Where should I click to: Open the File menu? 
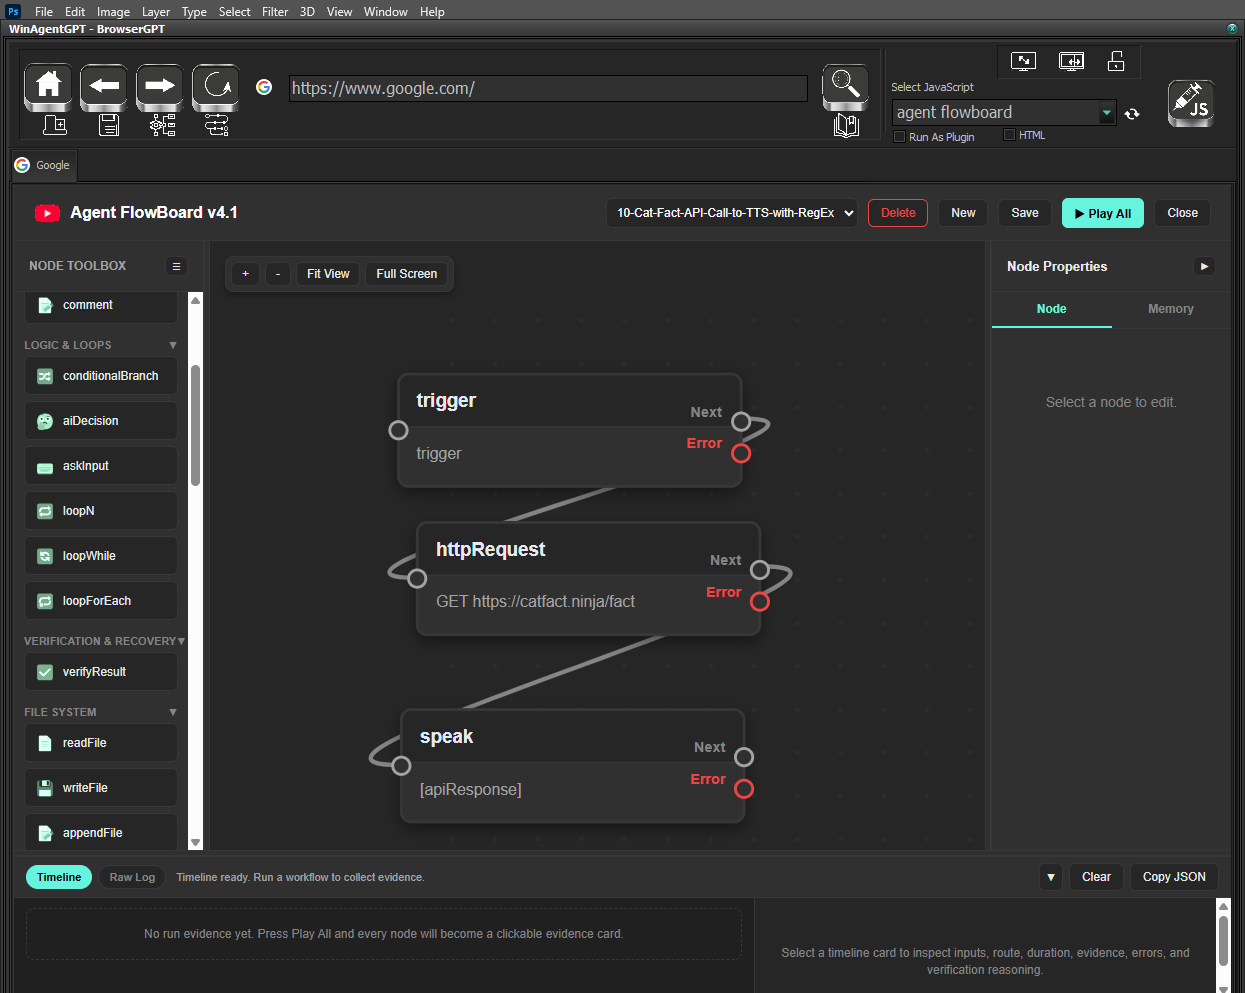[44, 12]
